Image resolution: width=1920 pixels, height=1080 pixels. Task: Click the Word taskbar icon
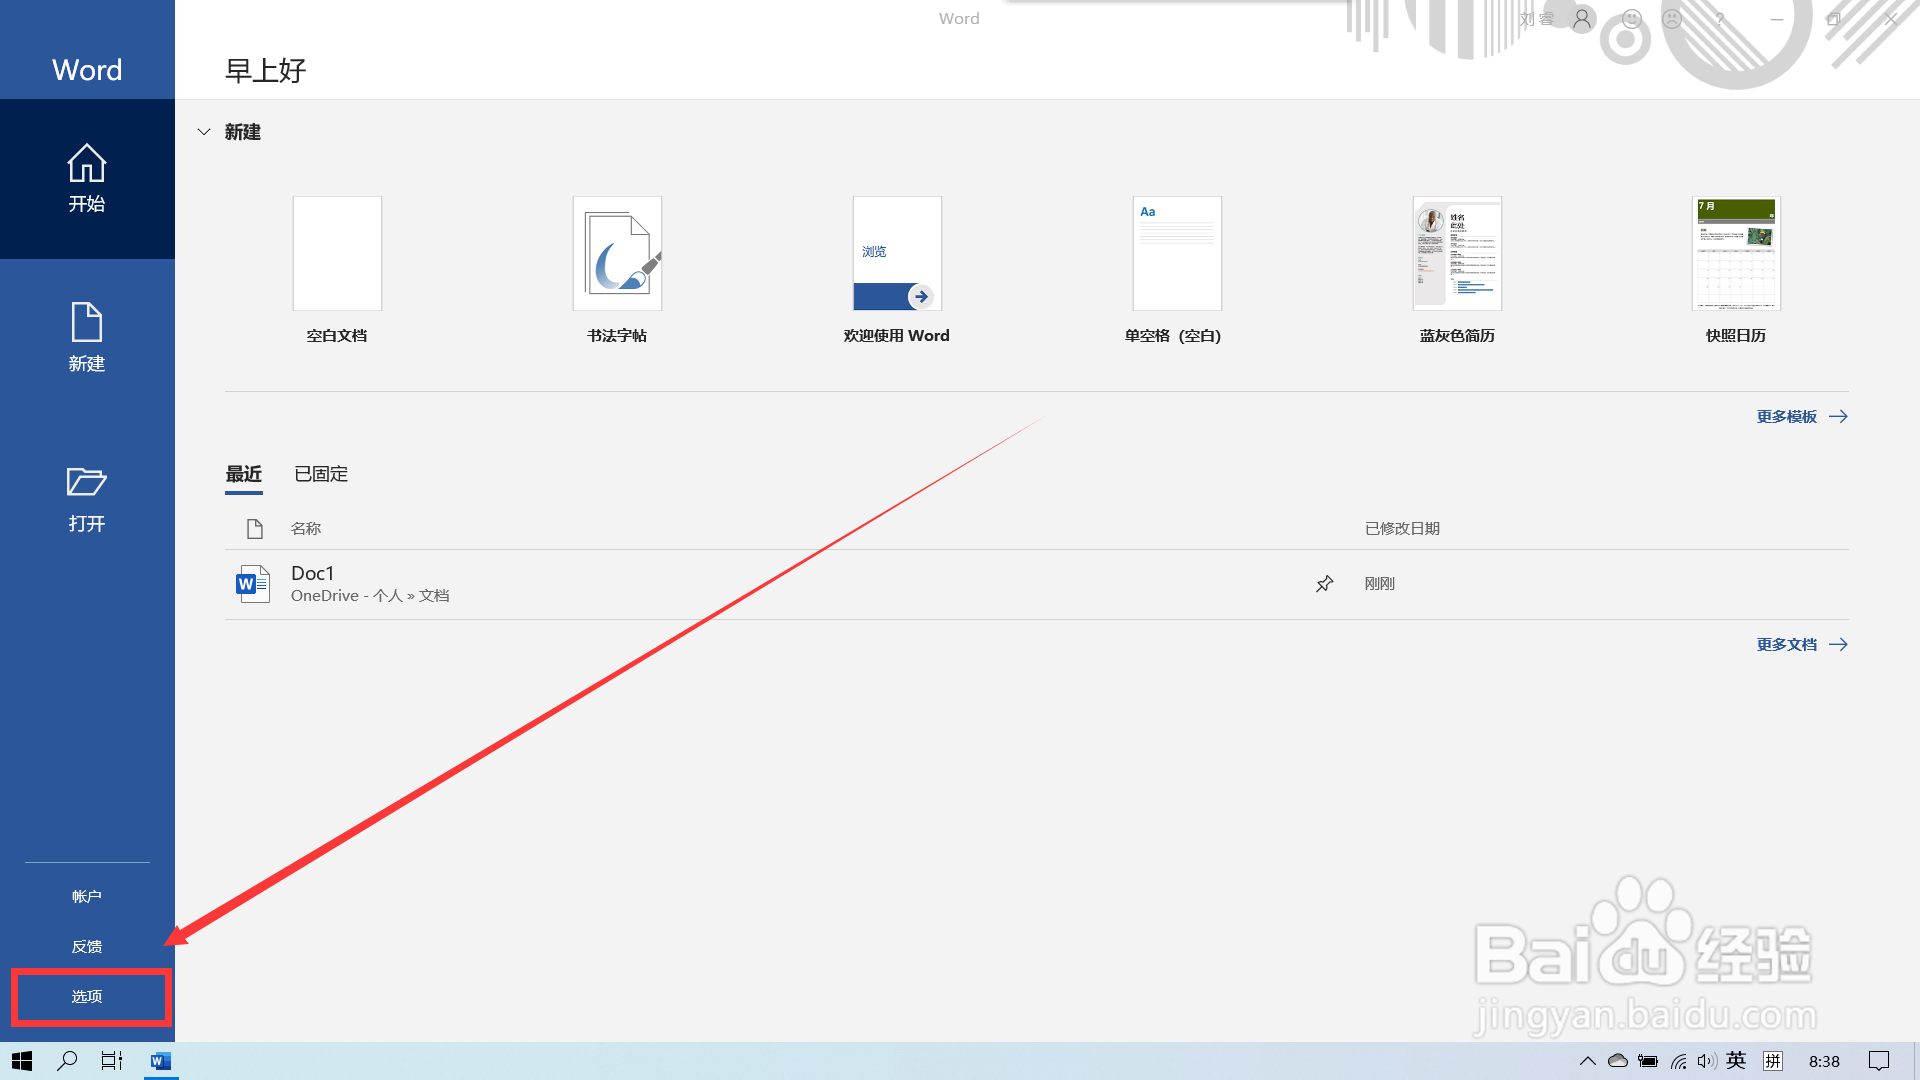pyautogui.click(x=160, y=1061)
